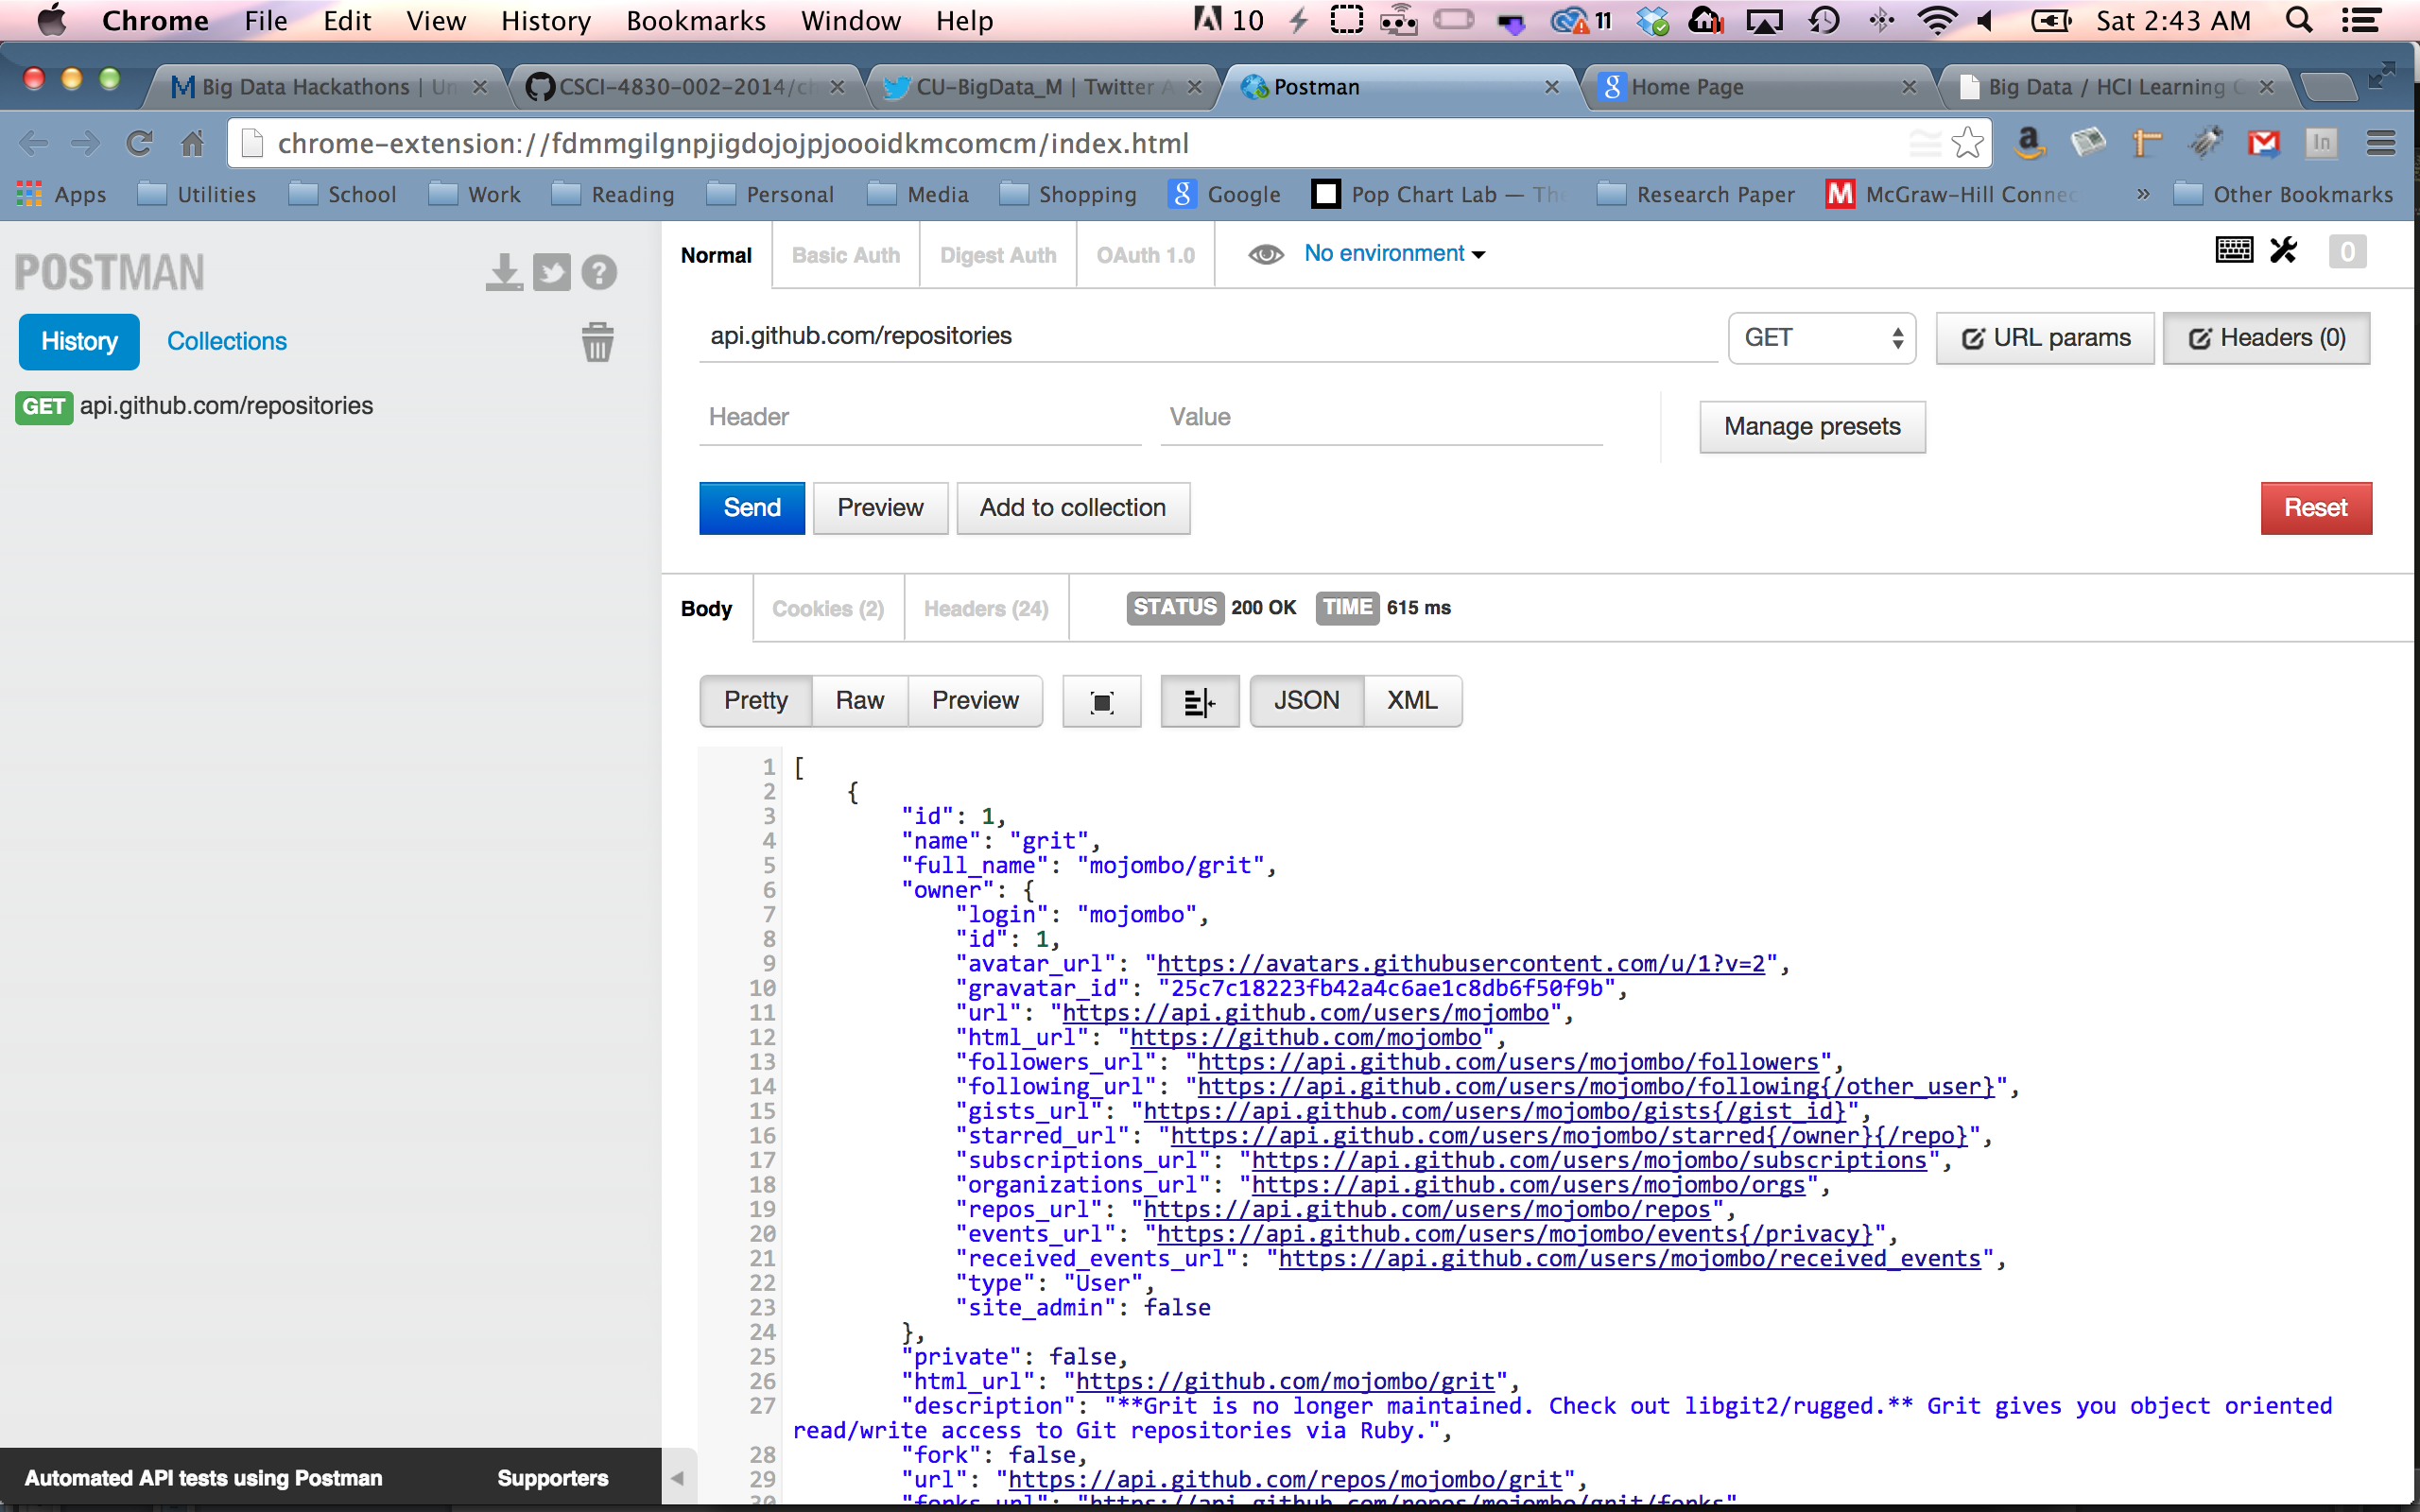The height and width of the screenshot is (1512, 2420).
Task: Select Raw response view
Action: coord(860,701)
